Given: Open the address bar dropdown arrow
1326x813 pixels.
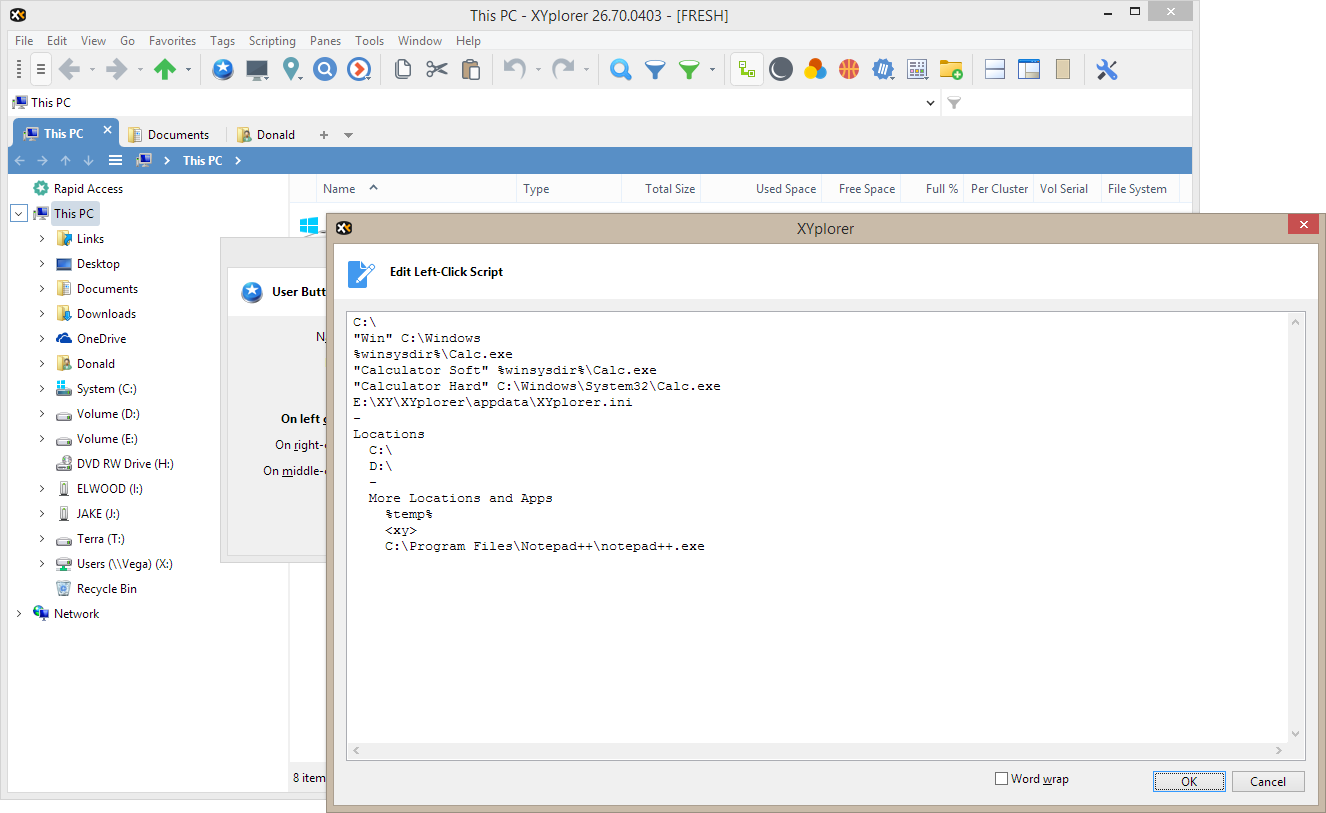Looking at the screenshot, I should (931, 103).
